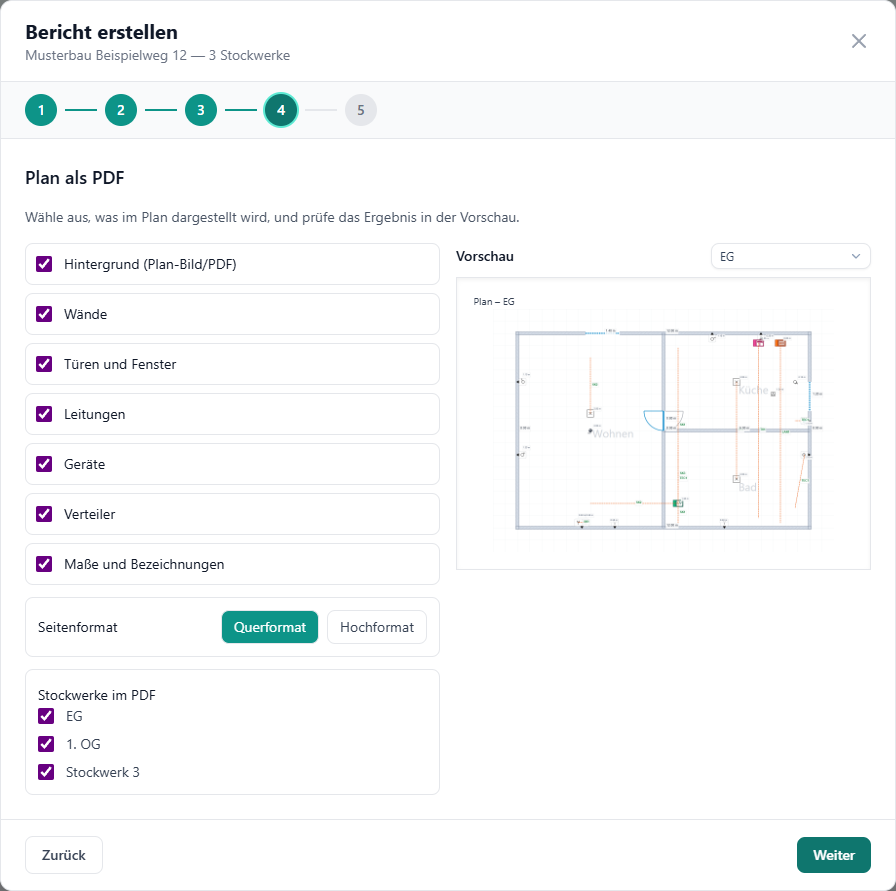Toggle the Leitungen checkbox

[44, 414]
